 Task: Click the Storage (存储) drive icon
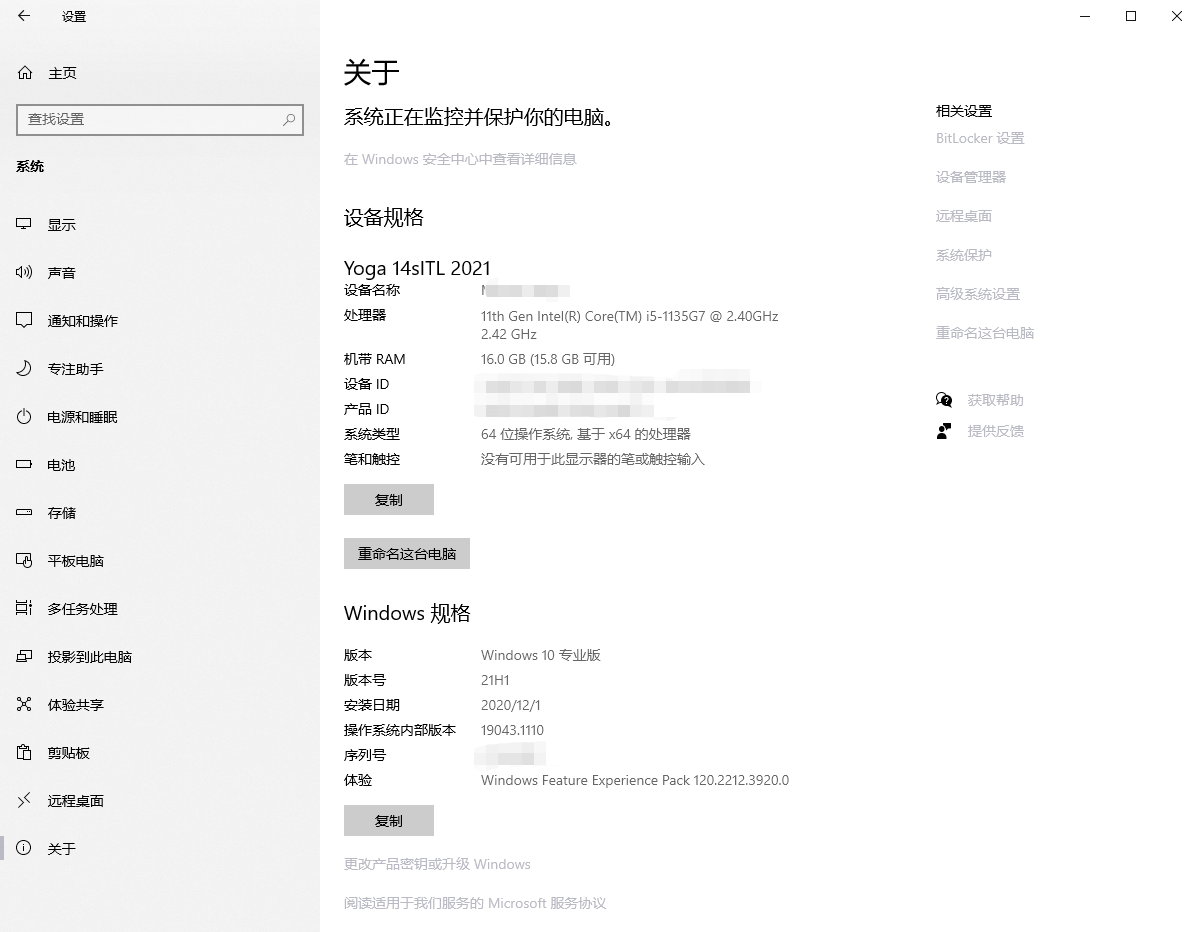25,513
